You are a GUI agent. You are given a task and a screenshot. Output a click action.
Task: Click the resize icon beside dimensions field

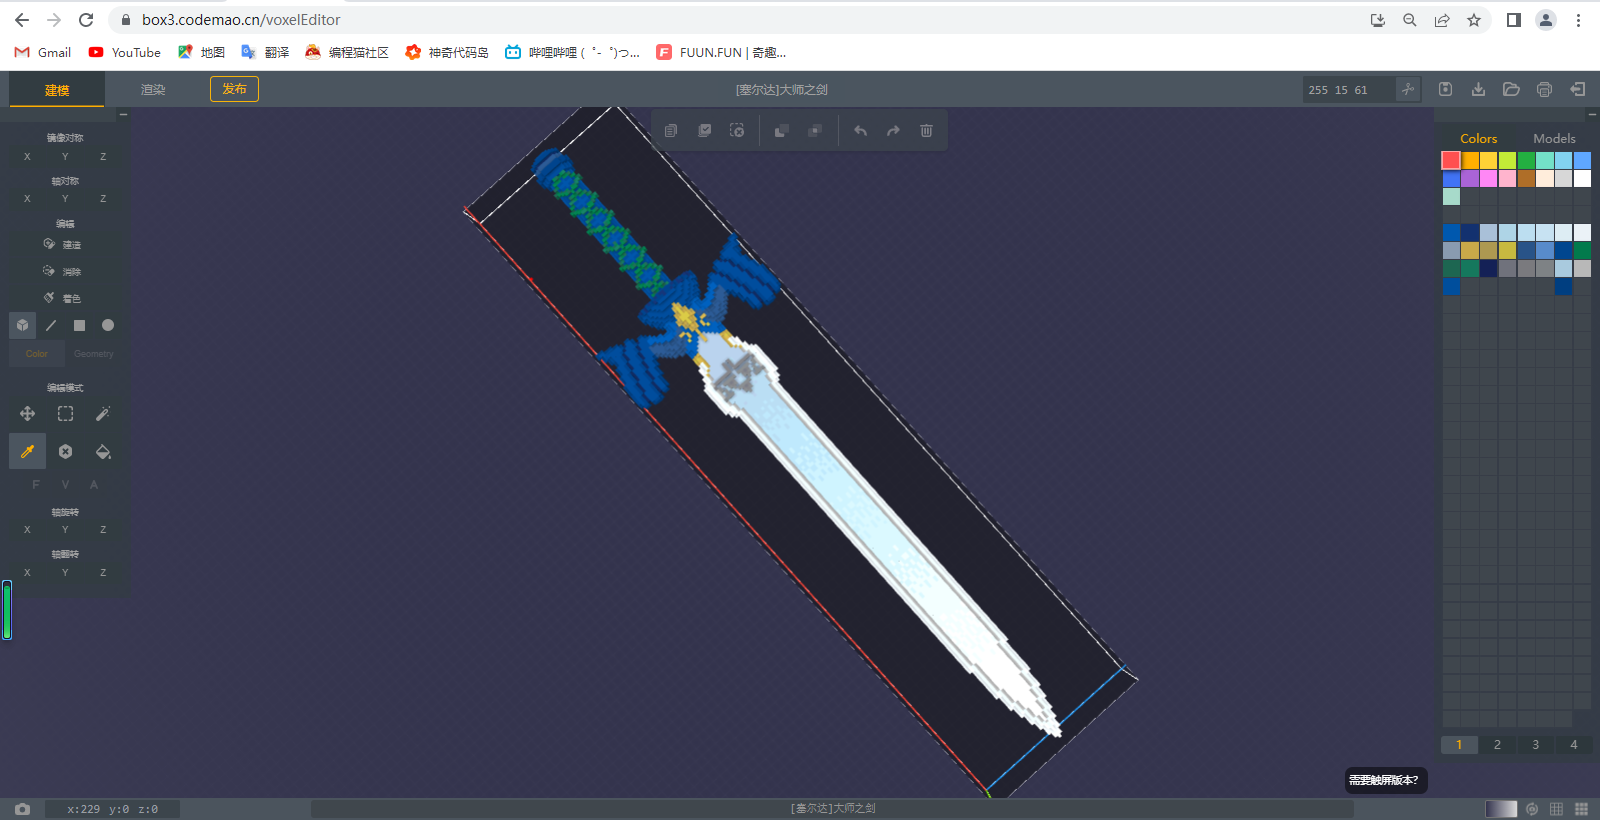point(1408,89)
